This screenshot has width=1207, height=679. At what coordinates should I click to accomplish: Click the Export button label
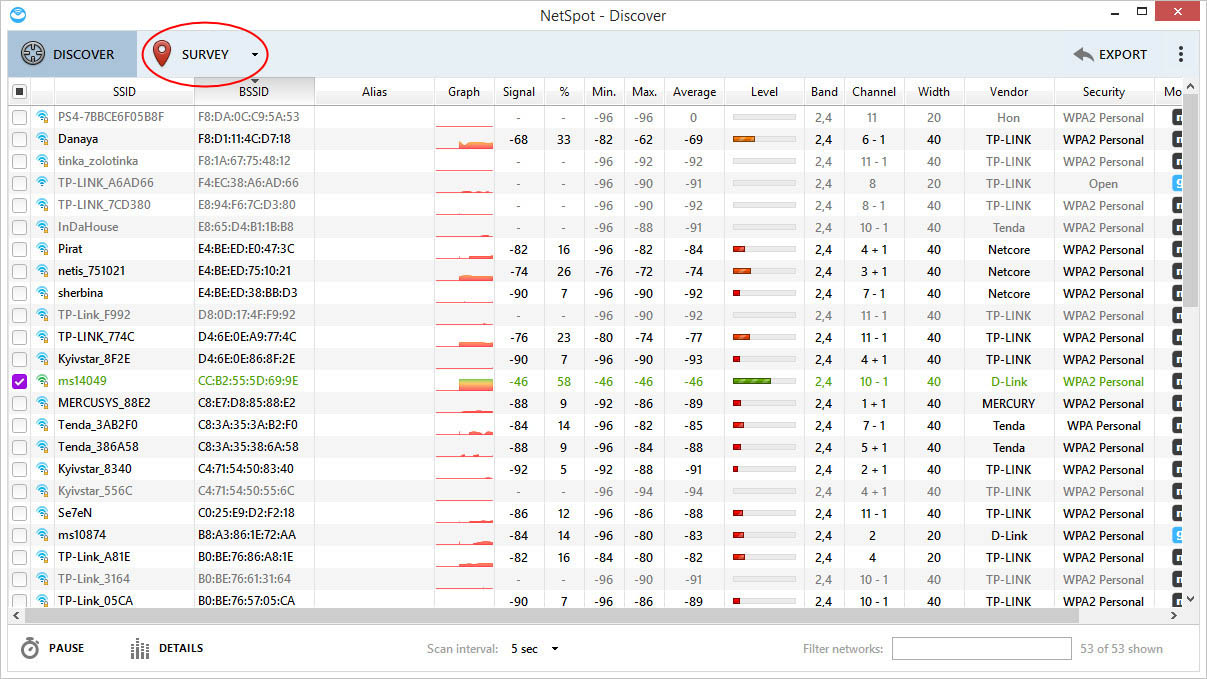(1123, 55)
